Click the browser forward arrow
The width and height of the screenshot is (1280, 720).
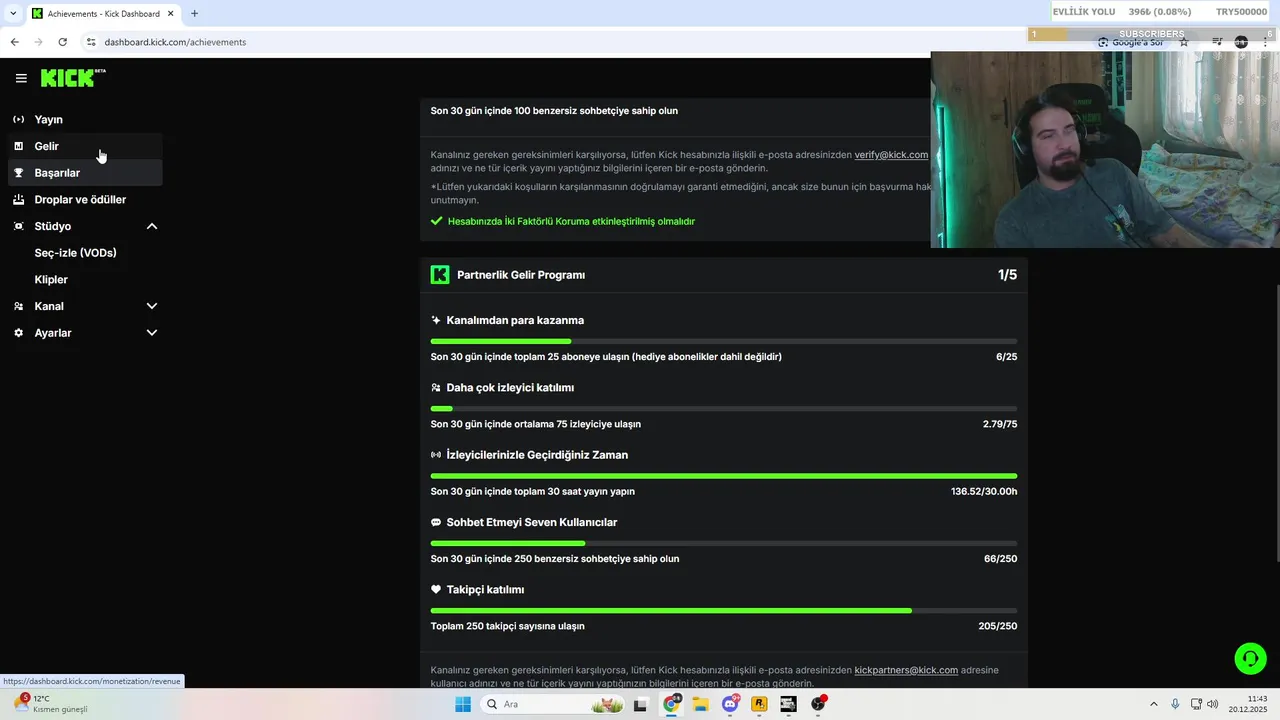[38, 42]
